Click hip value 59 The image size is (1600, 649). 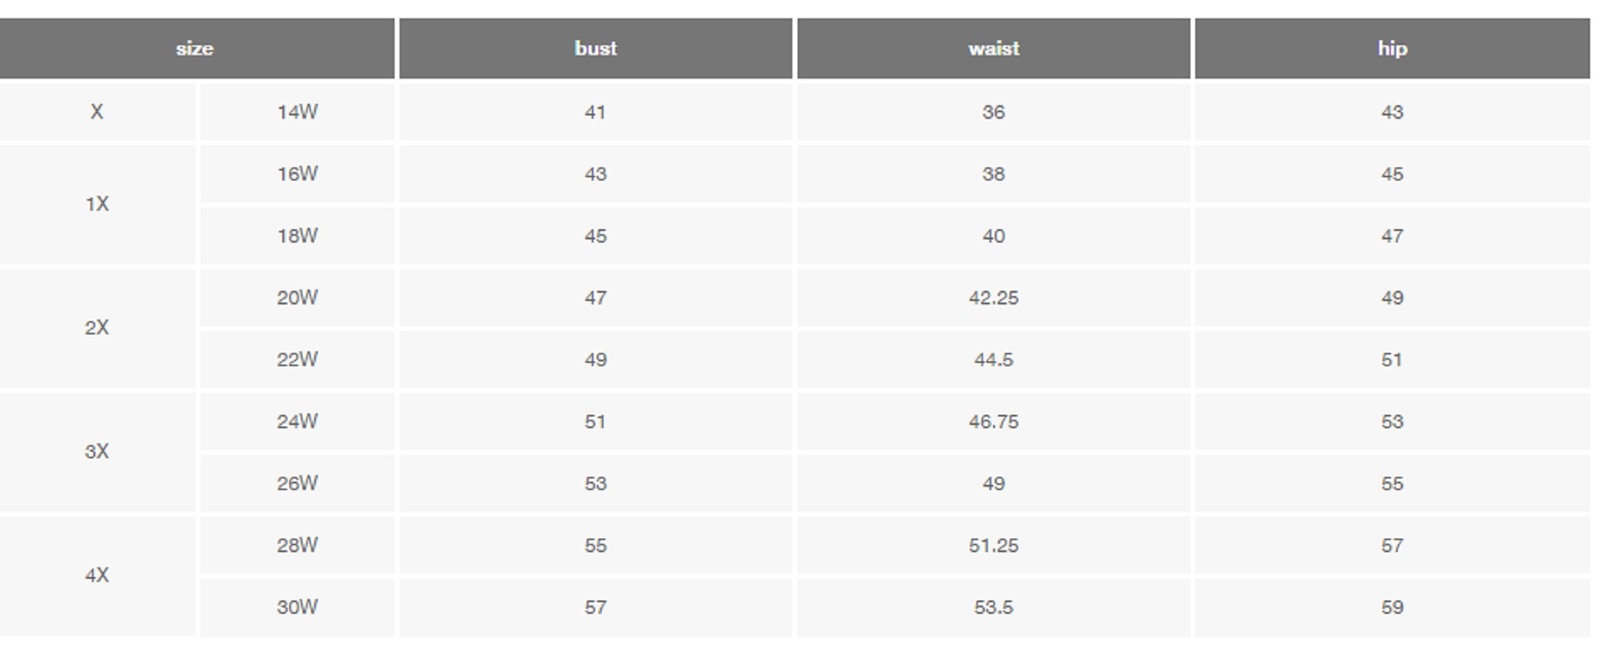[x=1392, y=607]
